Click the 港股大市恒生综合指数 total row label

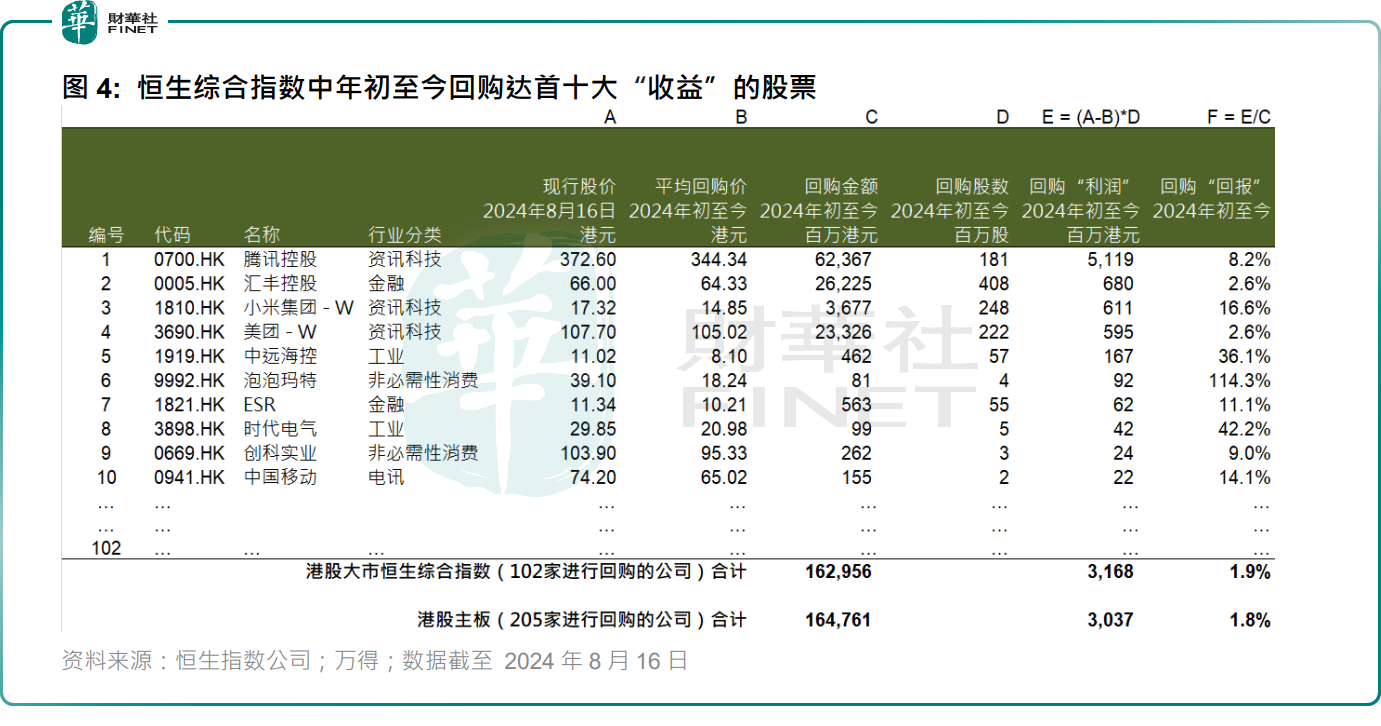pyautogui.click(x=527, y=572)
